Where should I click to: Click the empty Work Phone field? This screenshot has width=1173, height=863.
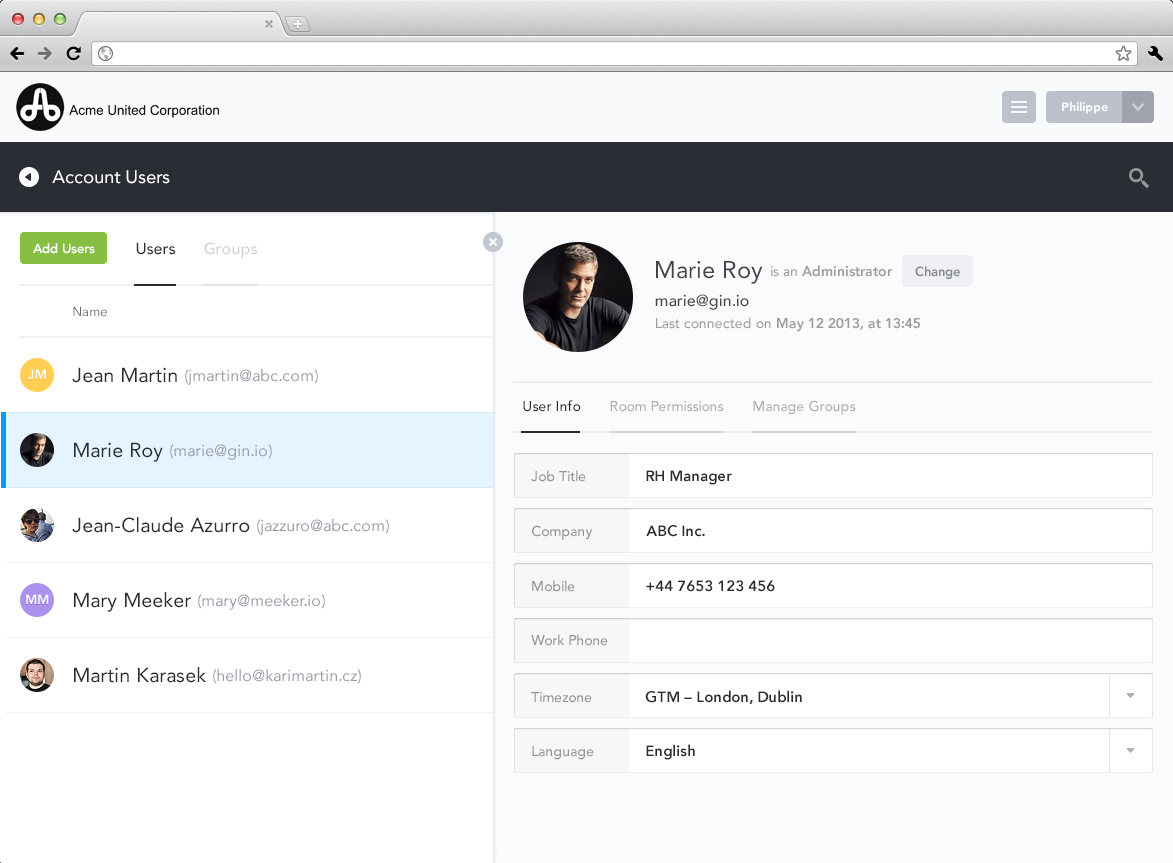point(889,640)
